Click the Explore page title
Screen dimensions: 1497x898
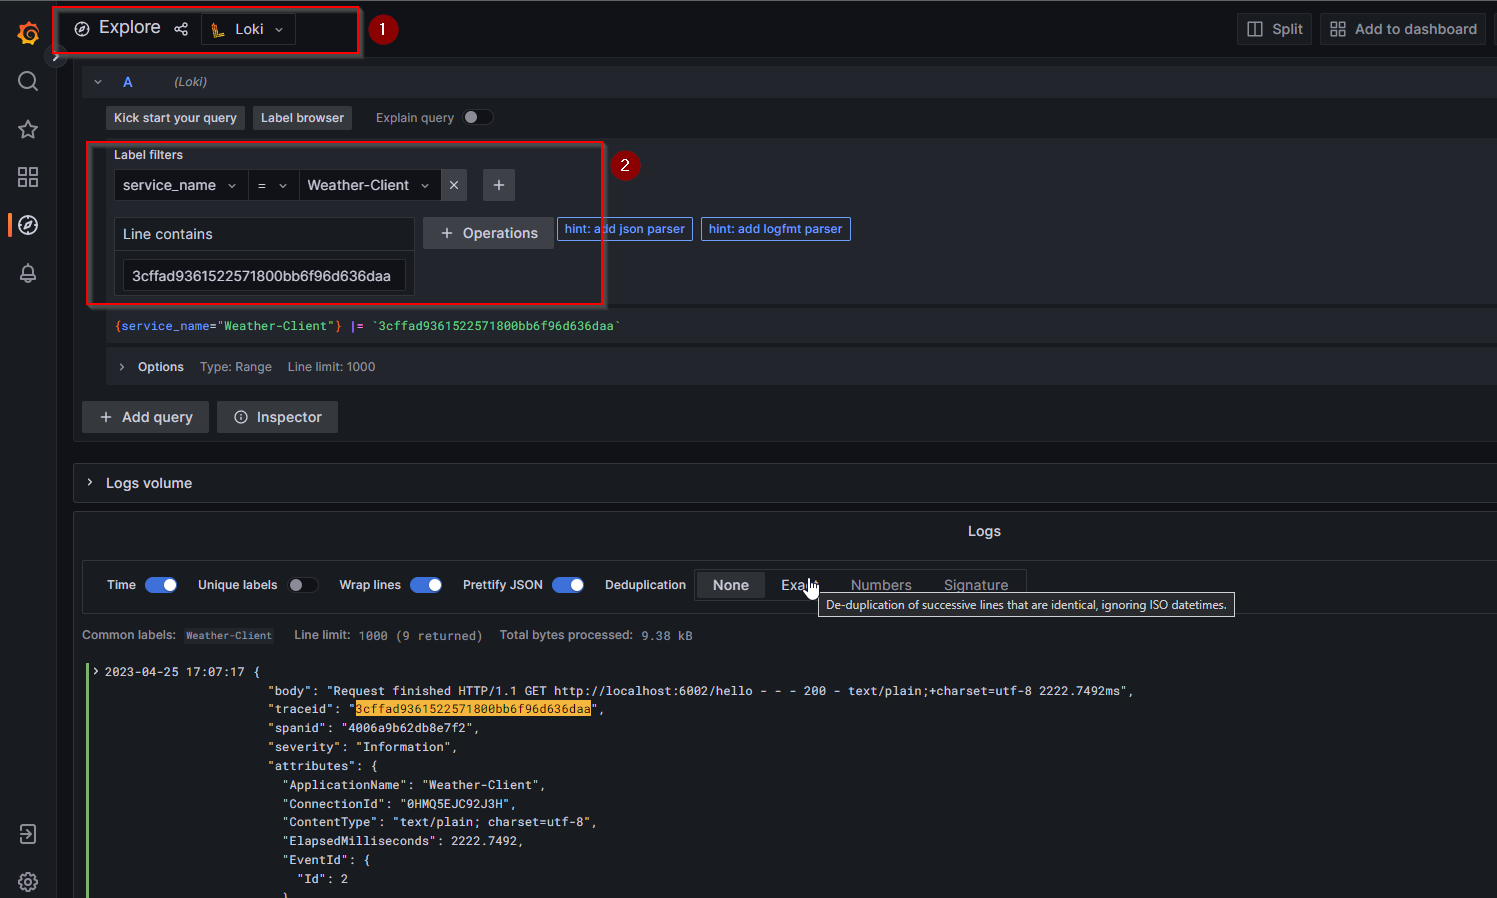coord(130,28)
